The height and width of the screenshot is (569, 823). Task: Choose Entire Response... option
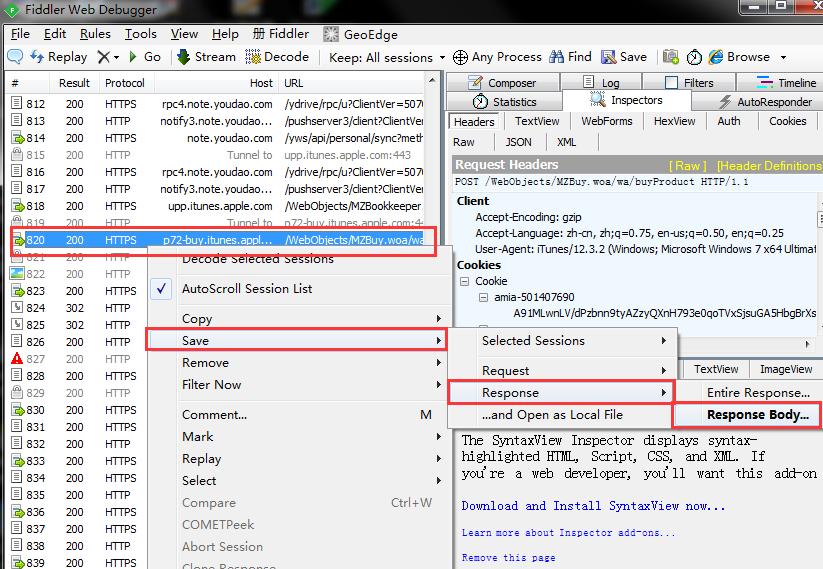tap(748, 393)
